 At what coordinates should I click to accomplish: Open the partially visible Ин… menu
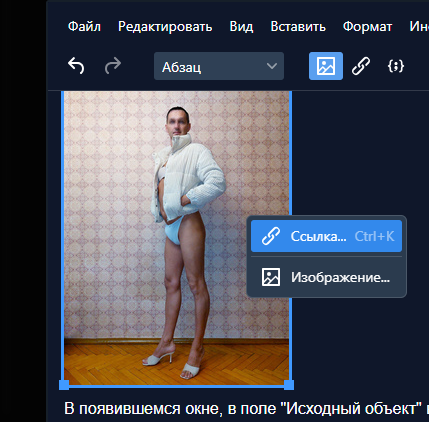tap(419, 26)
